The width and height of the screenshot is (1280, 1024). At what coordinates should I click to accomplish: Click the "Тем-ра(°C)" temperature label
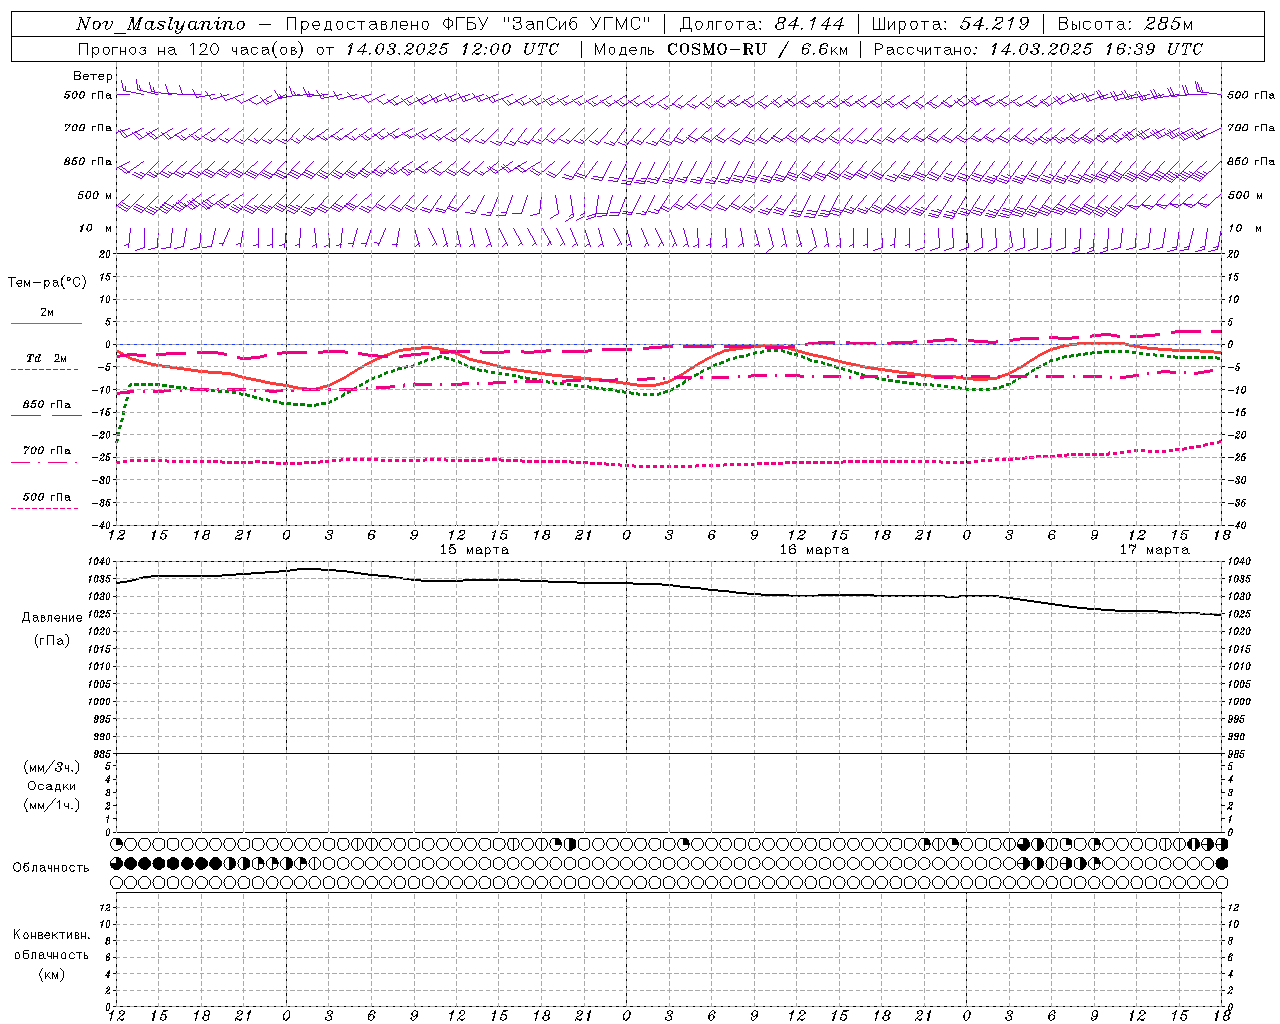point(47,283)
